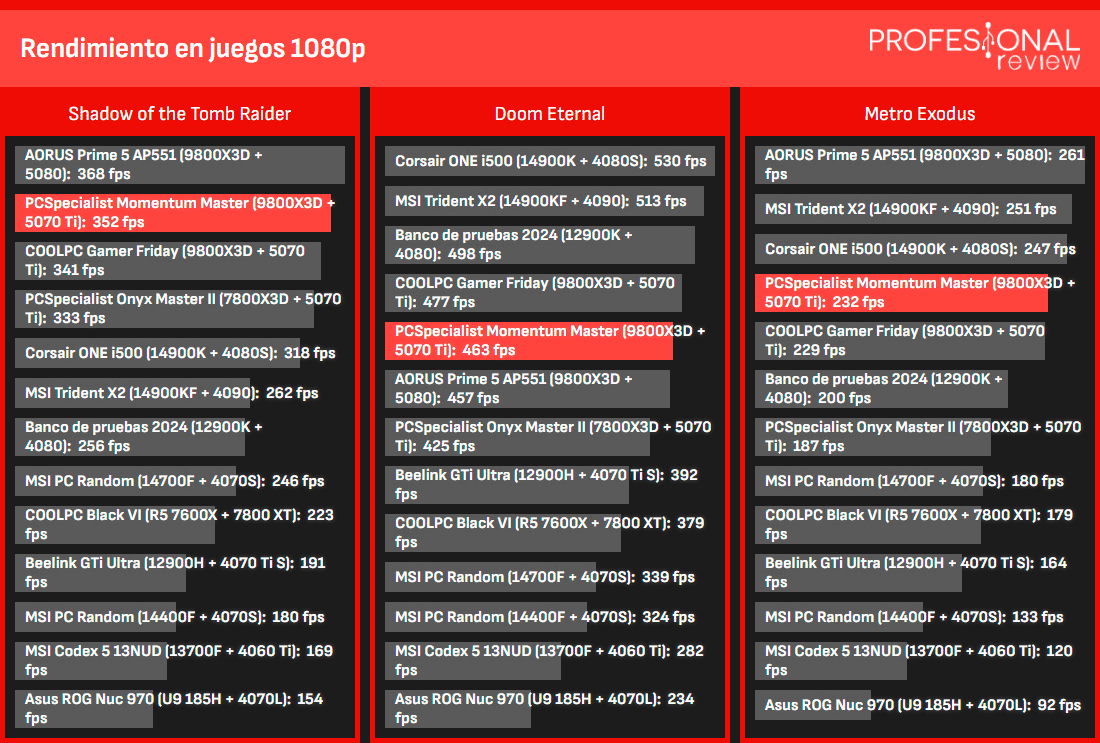Click the highlighted PCSpecialist Momentum 463 fps bar
The image size is (1100, 743).
pos(529,340)
